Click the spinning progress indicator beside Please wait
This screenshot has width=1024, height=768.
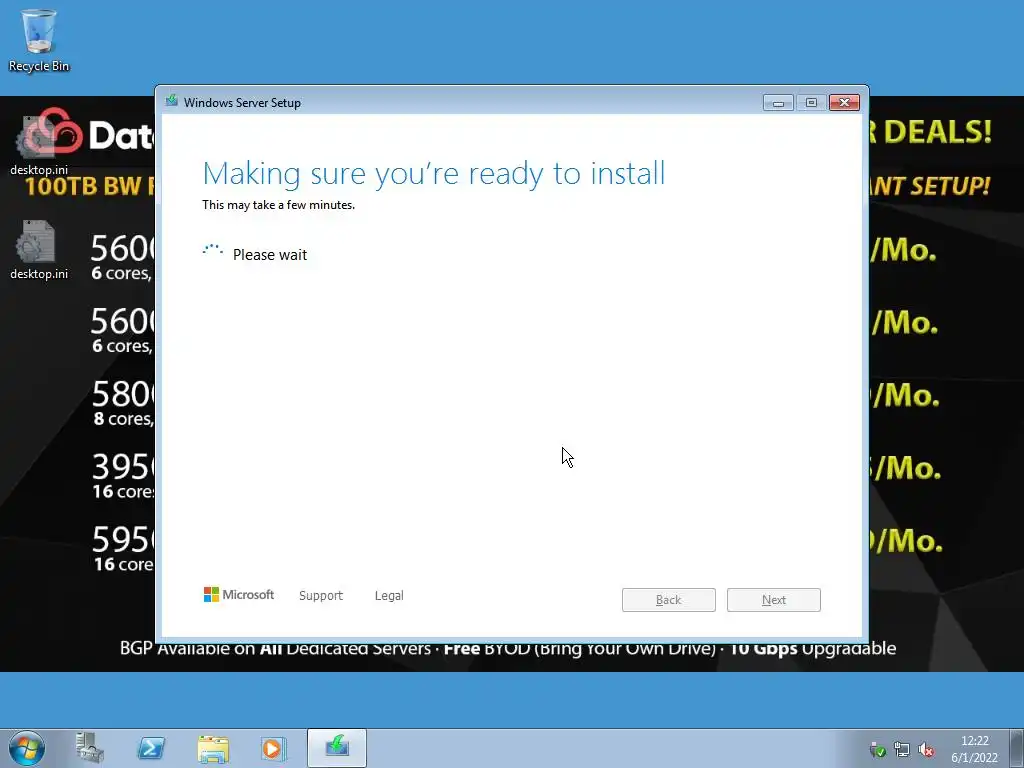pyautogui.click(x=213, y=251)
